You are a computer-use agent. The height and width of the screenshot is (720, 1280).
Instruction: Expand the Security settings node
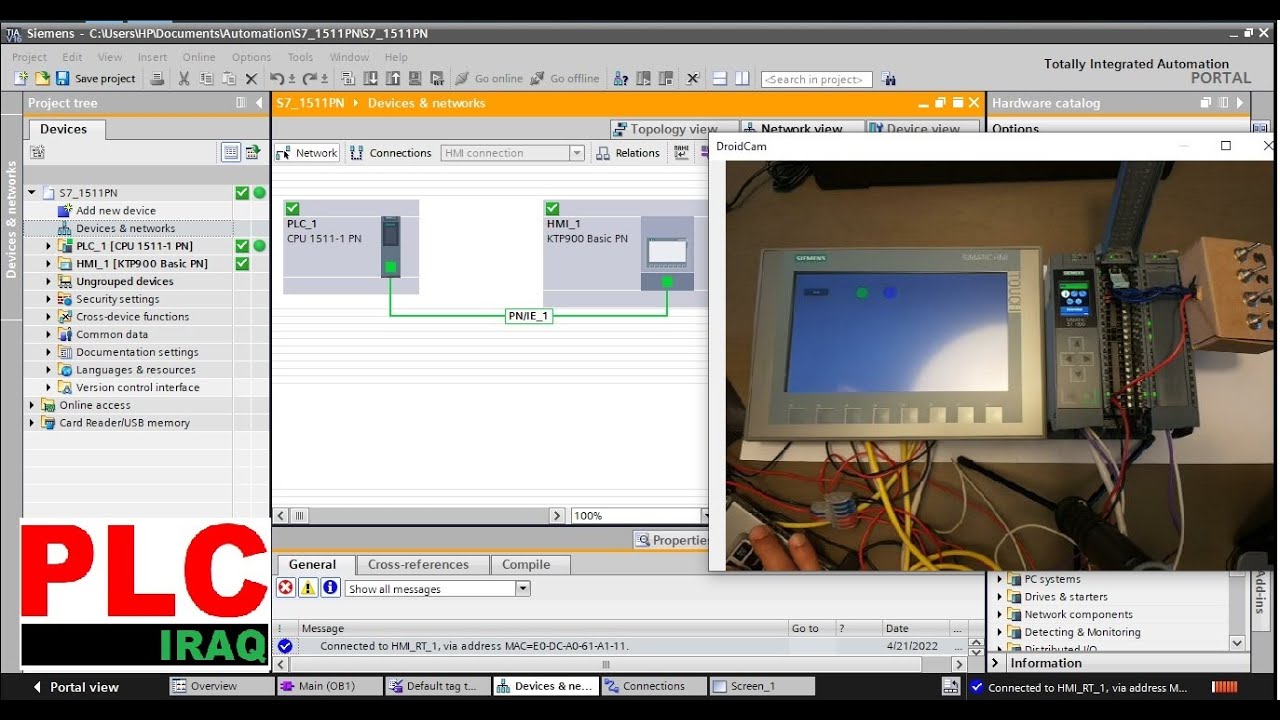pos(48,299)
